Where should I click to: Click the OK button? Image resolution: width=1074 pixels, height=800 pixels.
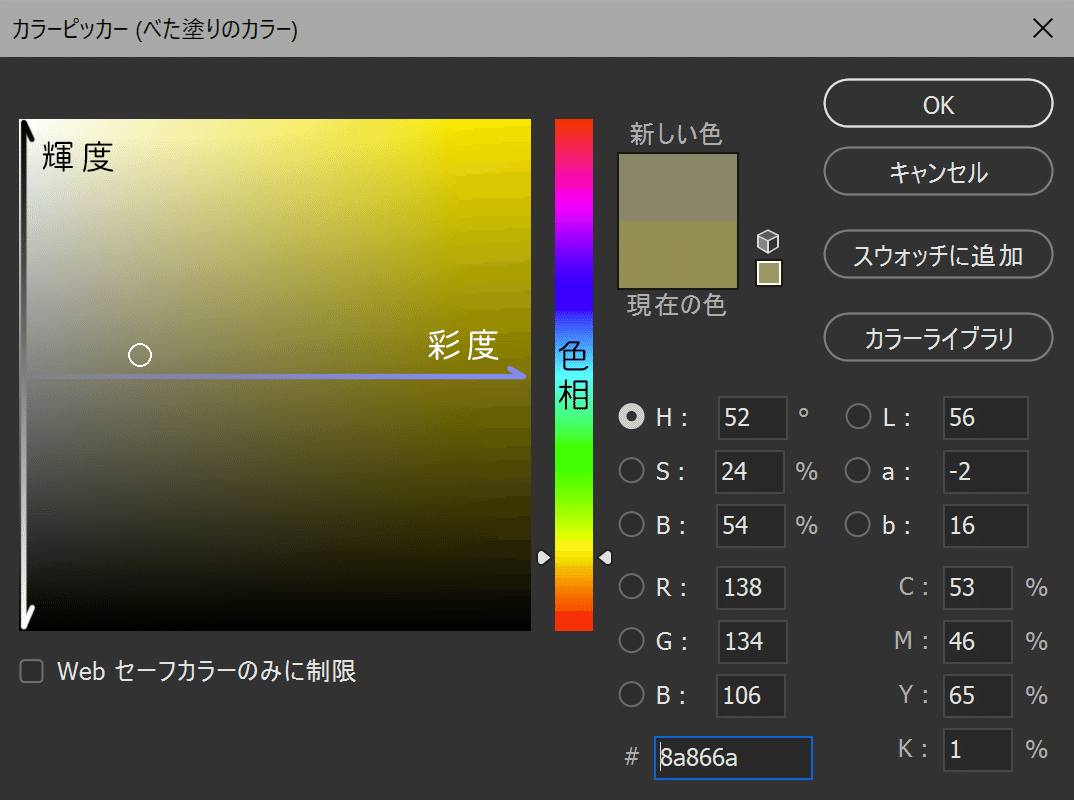coord(937,103)
